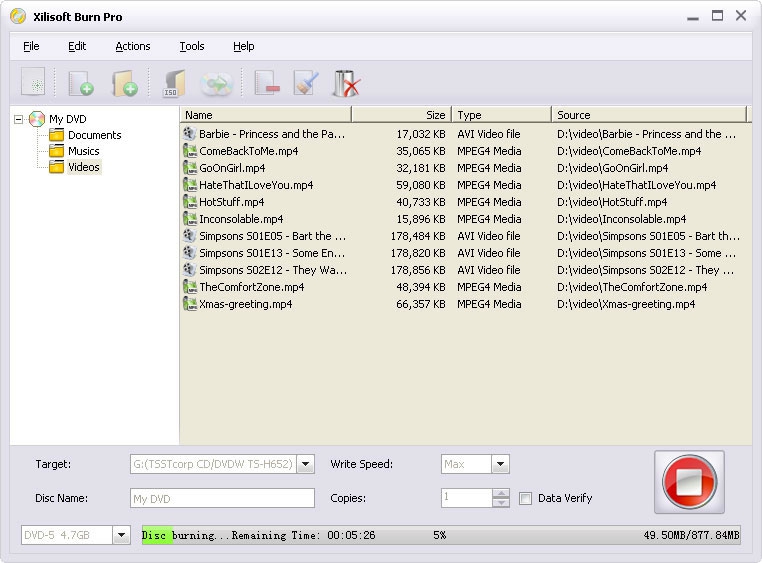
Task: Click the Copy disc toolbar icon
Action: [217, 84]
